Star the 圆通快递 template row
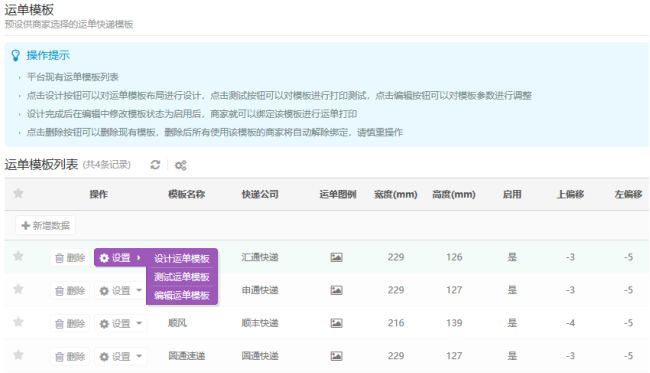This screenshot has height=373, width=650. click(x=18, y=355)
